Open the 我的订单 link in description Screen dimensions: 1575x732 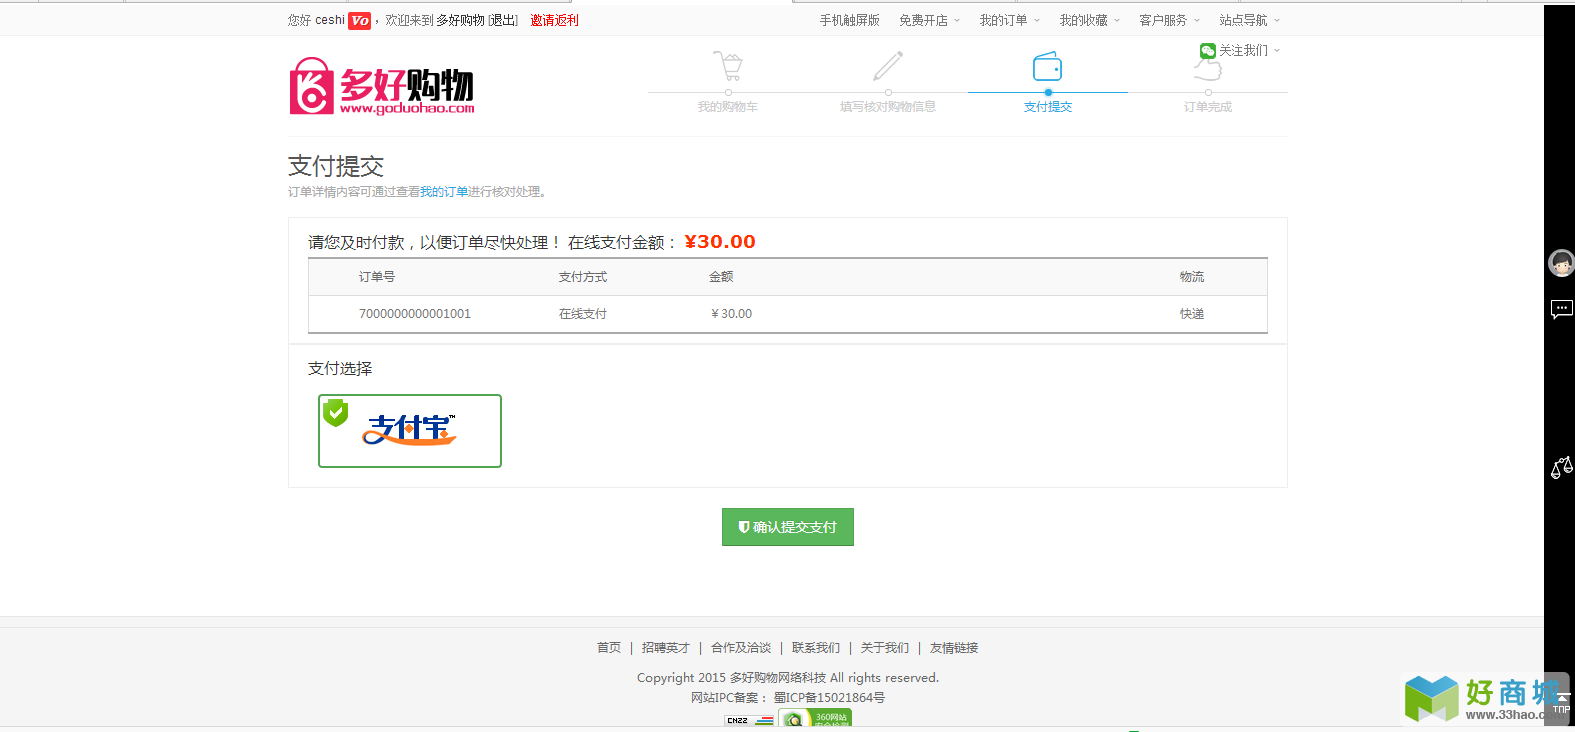[444, 192]
